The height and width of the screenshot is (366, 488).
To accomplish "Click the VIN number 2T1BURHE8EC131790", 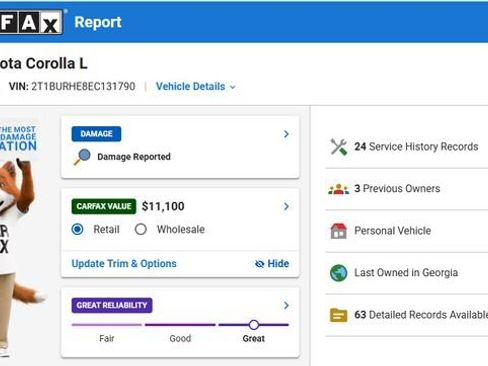I will [83, 87].
